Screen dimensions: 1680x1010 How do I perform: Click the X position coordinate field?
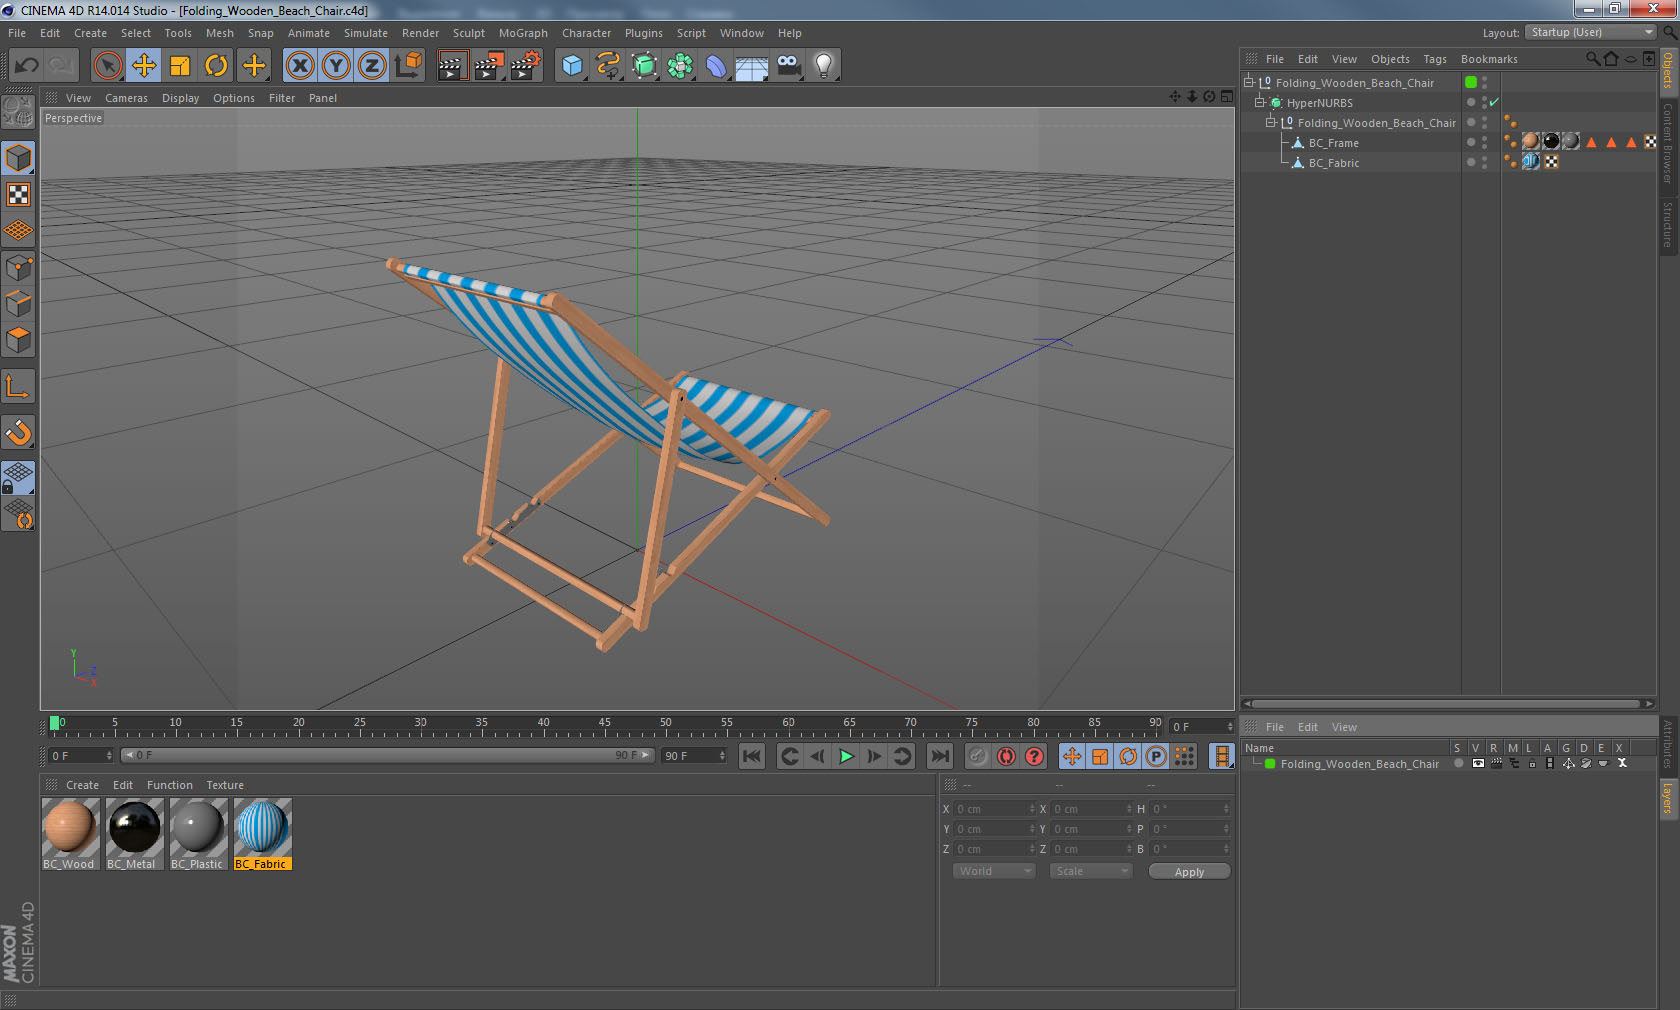point(994,809)
